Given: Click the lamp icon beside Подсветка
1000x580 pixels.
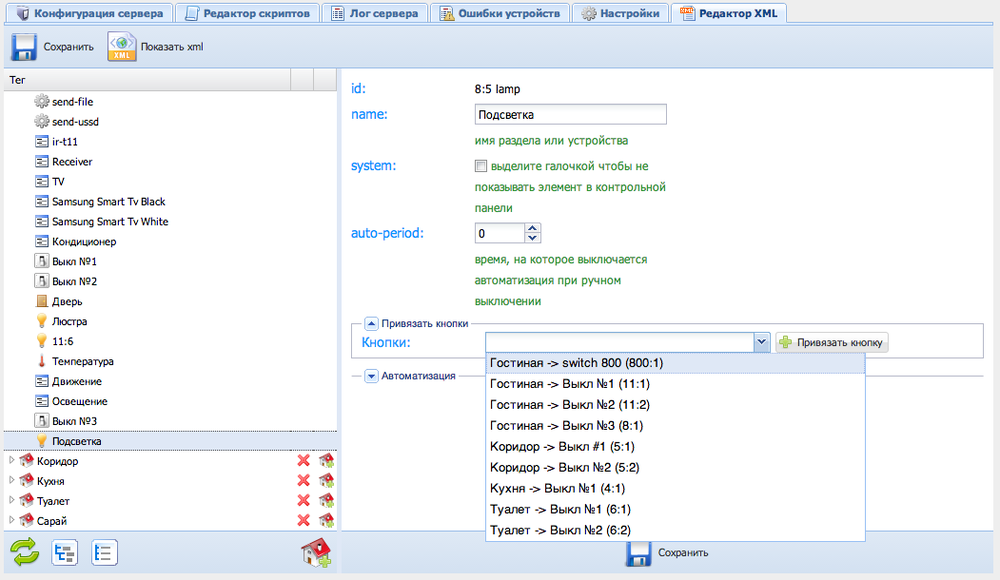Looking at the screenshot, I should [x=42, y=441].
